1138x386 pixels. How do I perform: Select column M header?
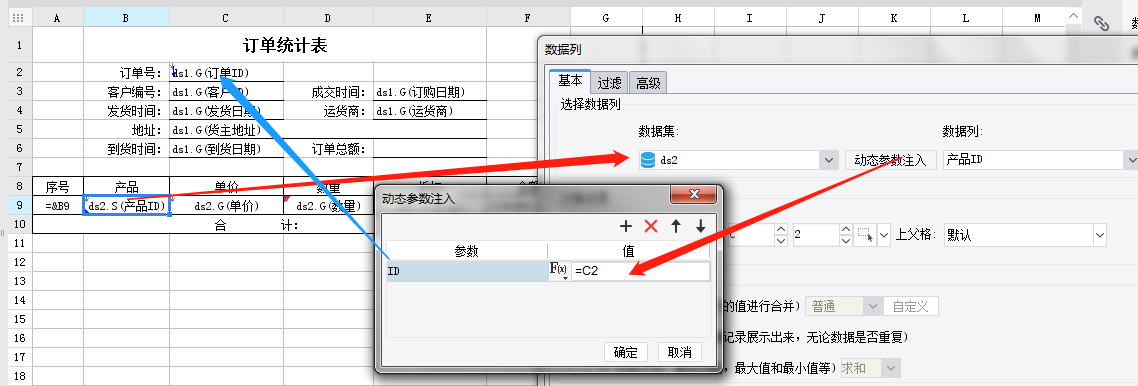click(x=1038, y=18)
